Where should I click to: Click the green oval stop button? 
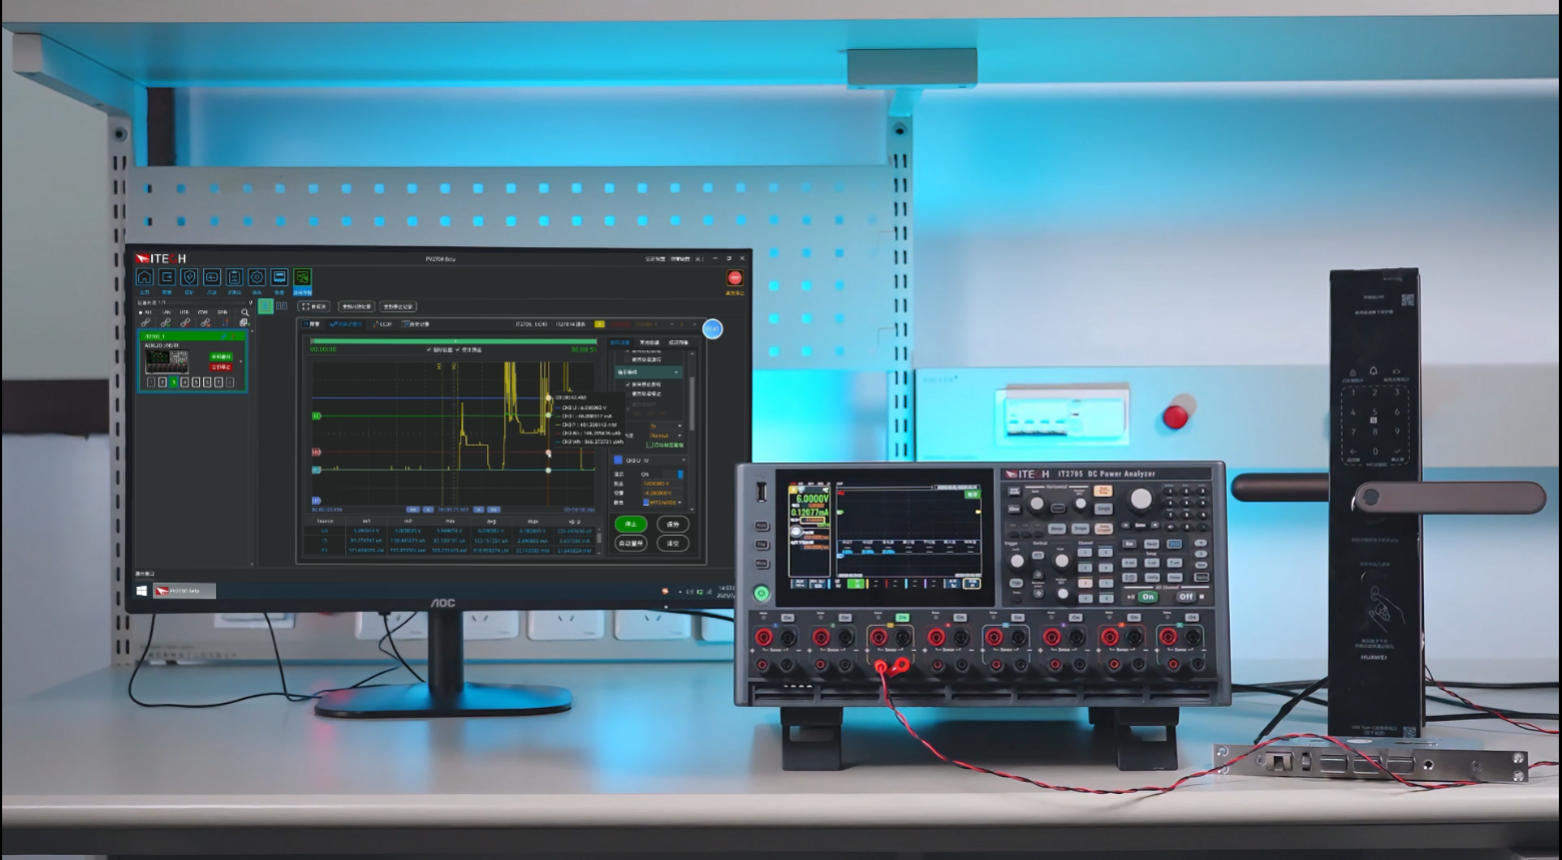click(x=630, y=524)
